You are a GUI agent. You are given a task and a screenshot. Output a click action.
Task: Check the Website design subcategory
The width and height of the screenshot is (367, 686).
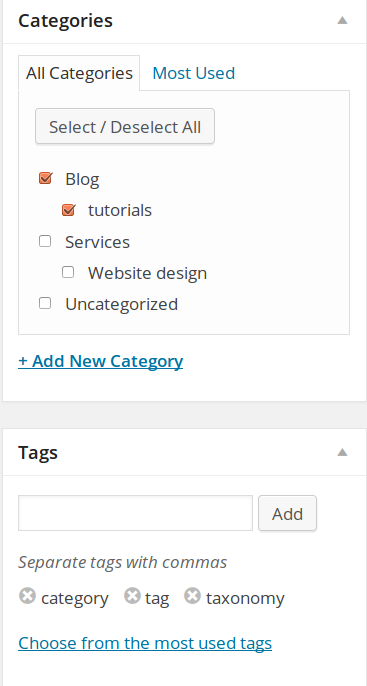68,272
